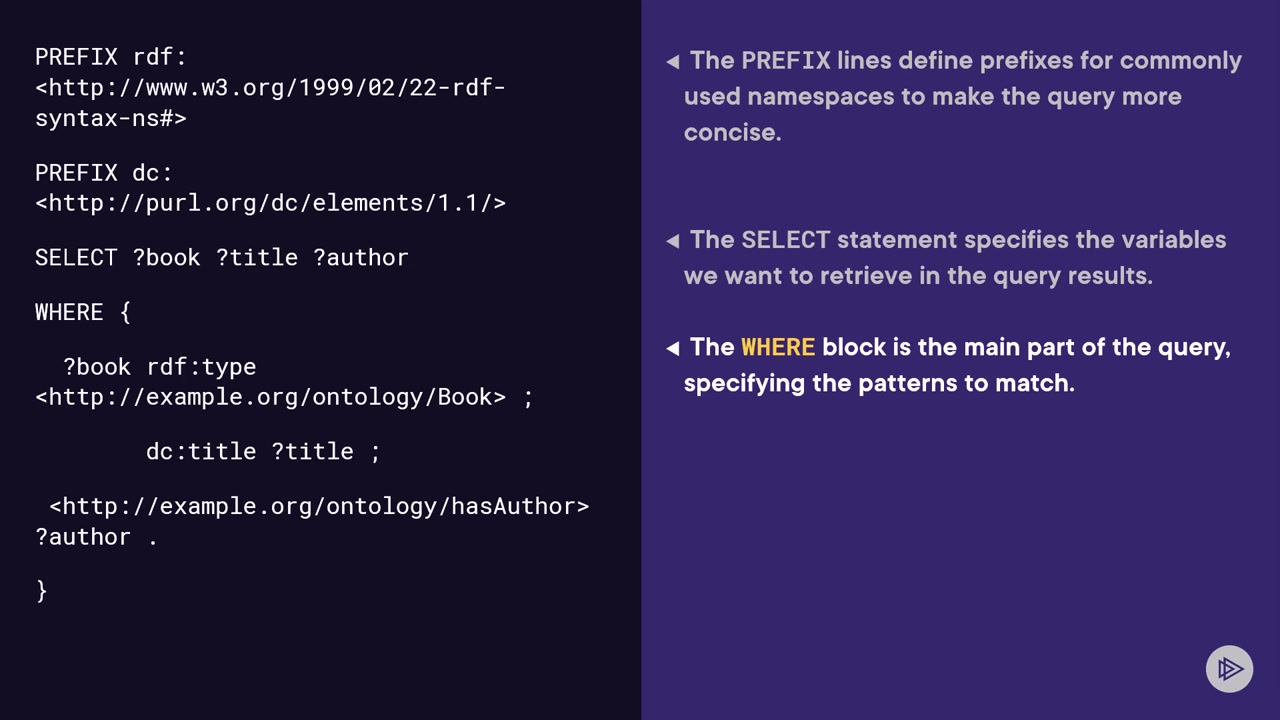Click the purl.org dc elements URL
The image size is (1280, 720).
[270, 203]
